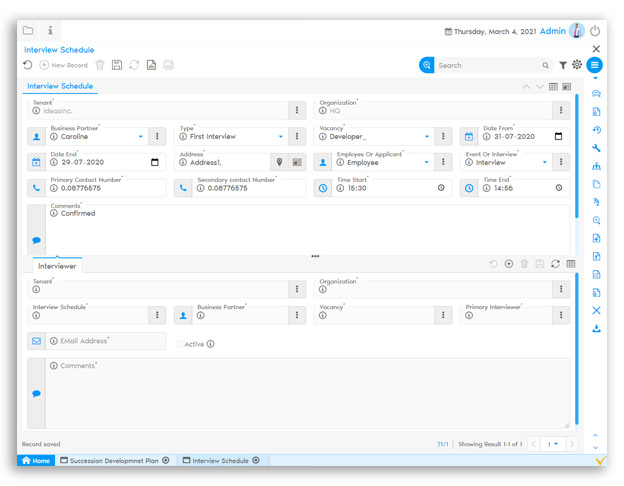
Task: Click the map pin icon in Address field
Action: (x=279, y=162)
